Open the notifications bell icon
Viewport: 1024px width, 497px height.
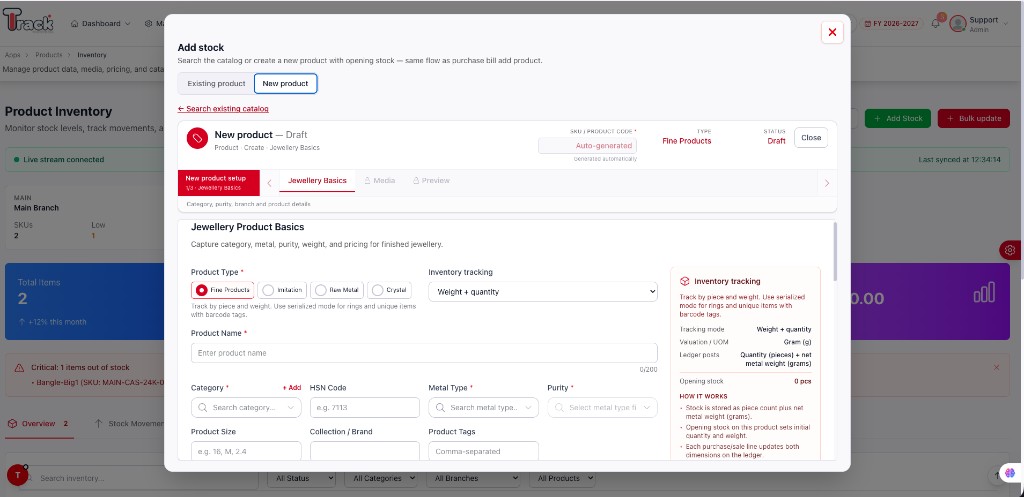[x=935, y=24]
